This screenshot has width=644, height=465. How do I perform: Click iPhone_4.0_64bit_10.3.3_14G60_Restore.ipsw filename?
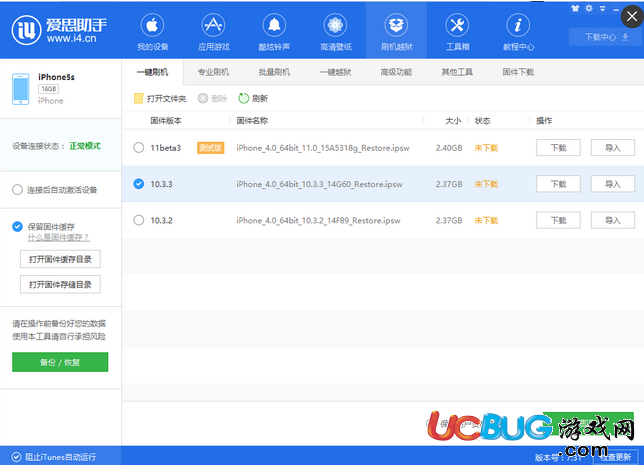click(x=319, y=184)
